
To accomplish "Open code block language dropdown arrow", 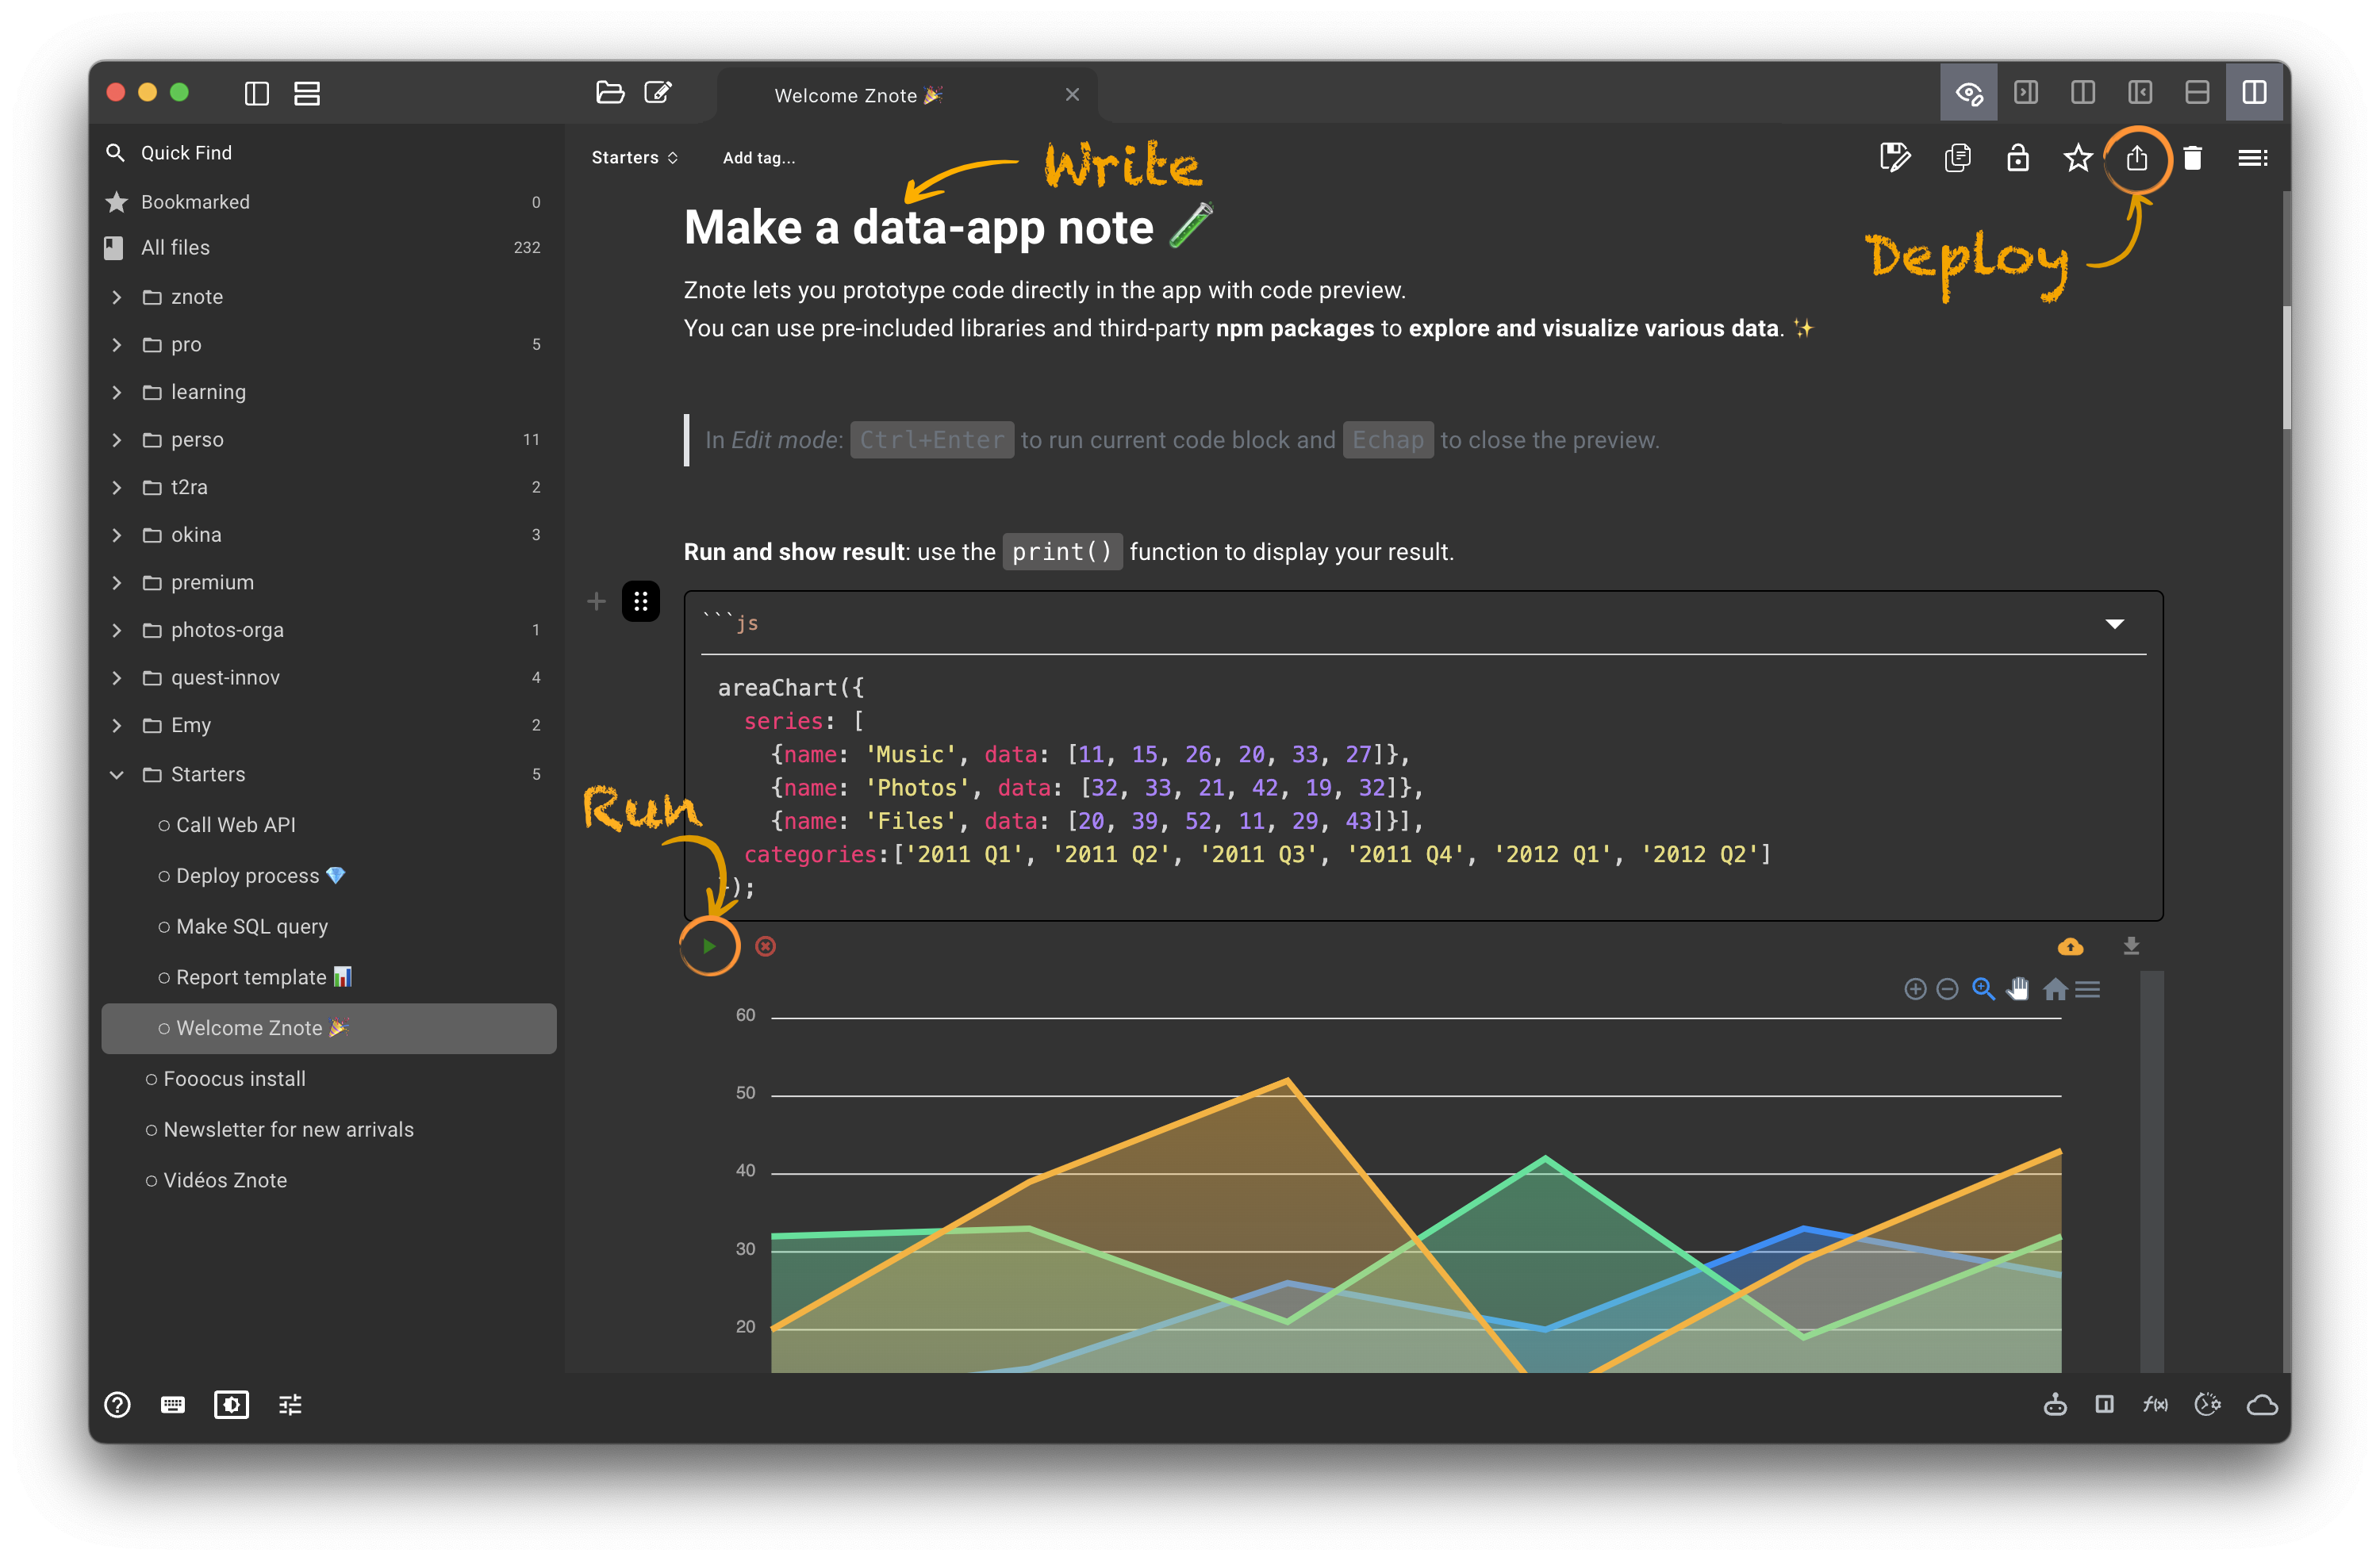I will click(2114, 624).
